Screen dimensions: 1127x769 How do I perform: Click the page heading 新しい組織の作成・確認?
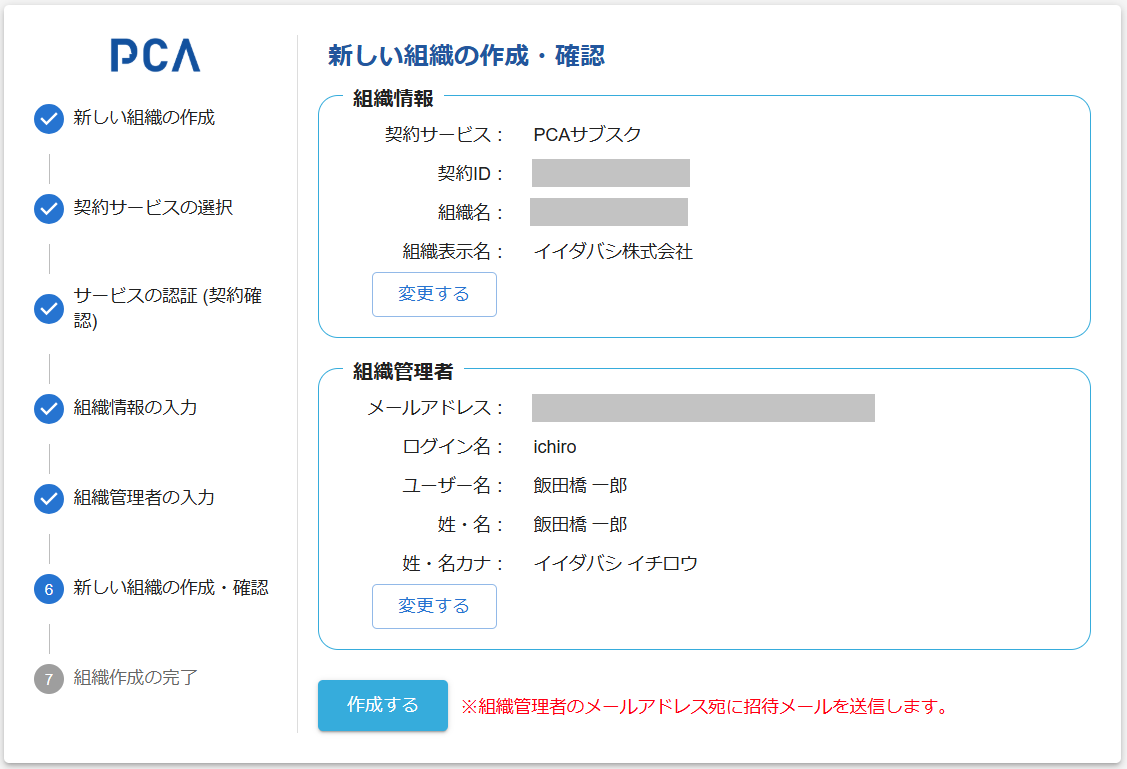click(466, 55)
